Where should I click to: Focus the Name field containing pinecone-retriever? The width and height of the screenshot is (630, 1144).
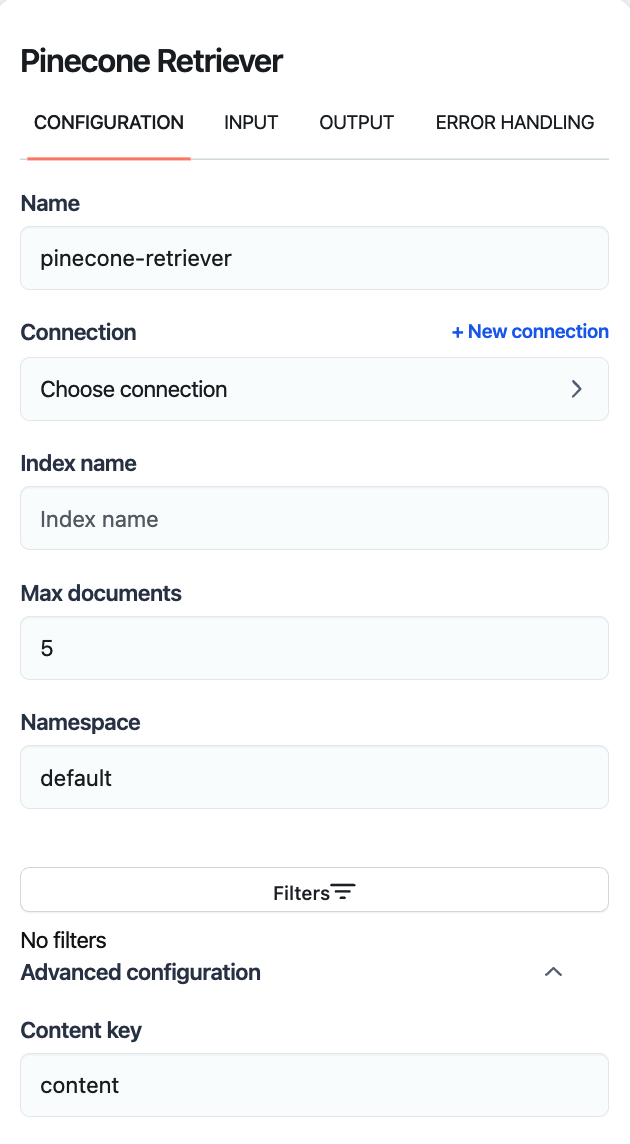click(314, 258)
